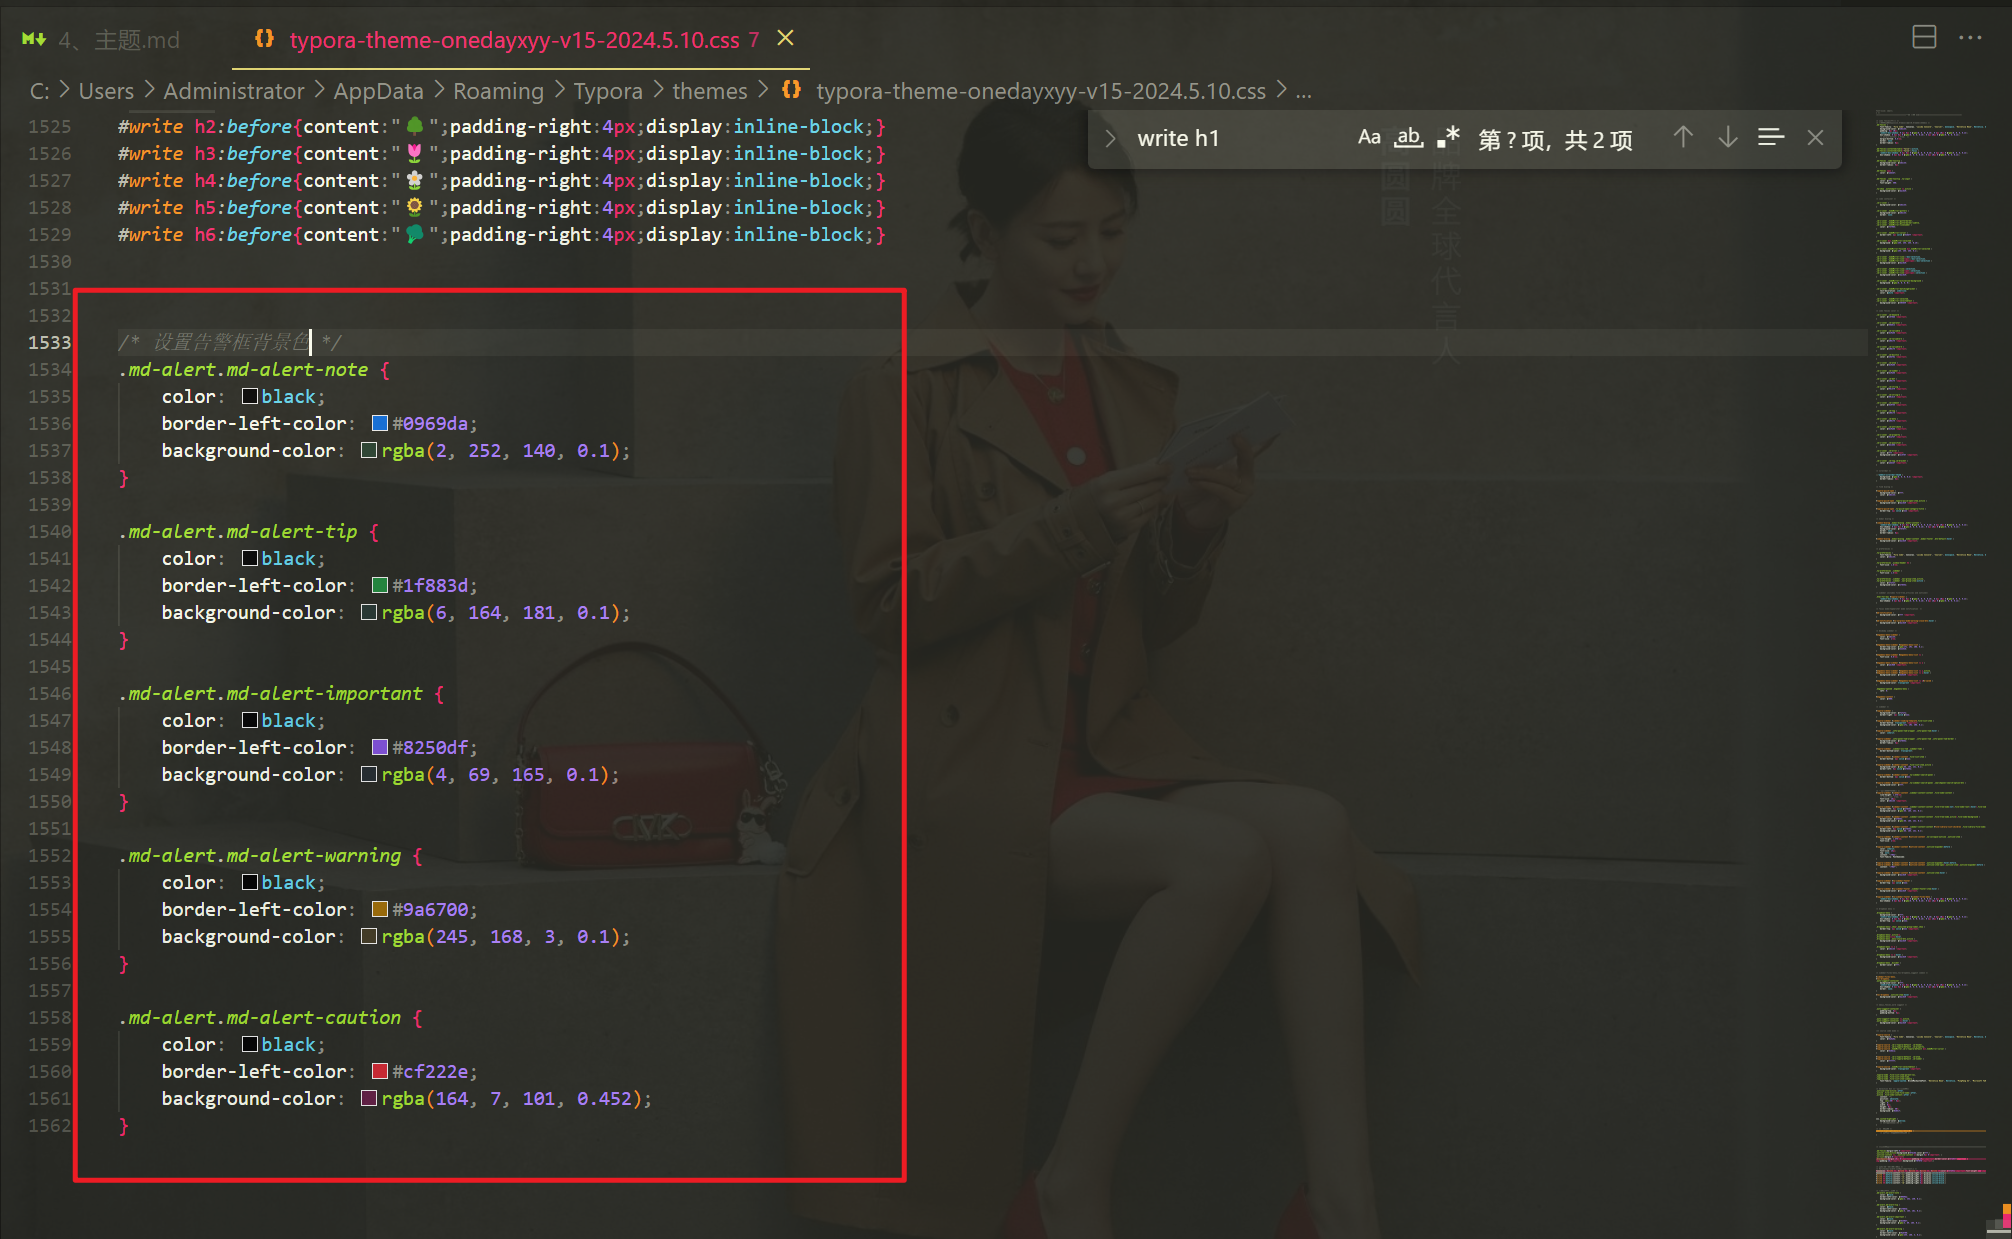Viewport: 2012px width, 1239px height.
Task: Click rgba(4, 69, 165, 0.1) color swatch
Action: pyautogui.click(x=369, y=774)
